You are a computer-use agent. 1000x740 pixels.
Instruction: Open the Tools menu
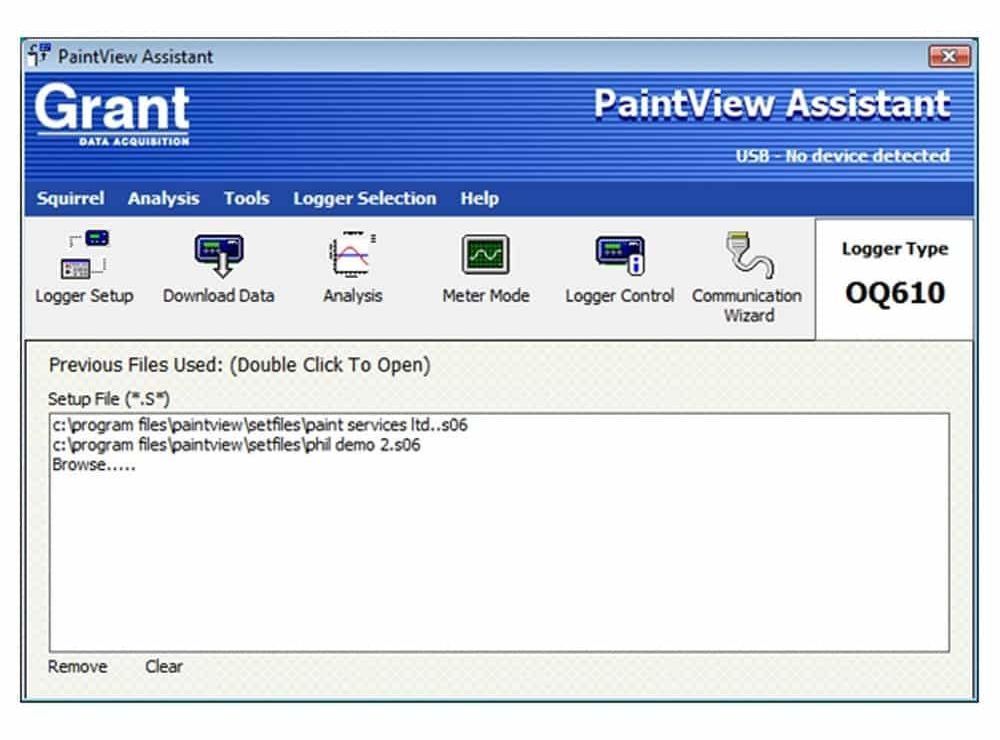pos(246,198)
